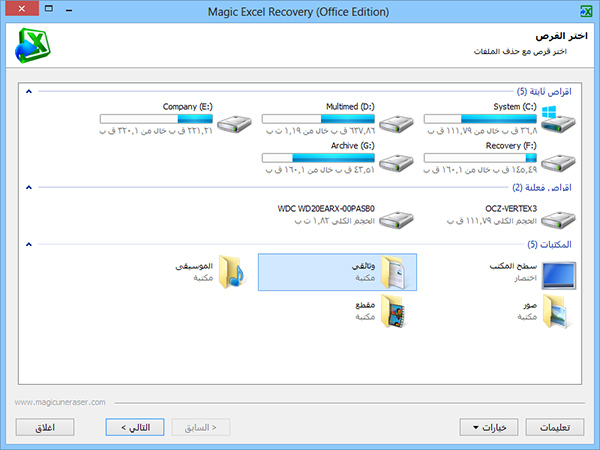Screen dimensions: 600x450
Task: Click the Recovery (F:) usage bar
Action: point(480,158)
